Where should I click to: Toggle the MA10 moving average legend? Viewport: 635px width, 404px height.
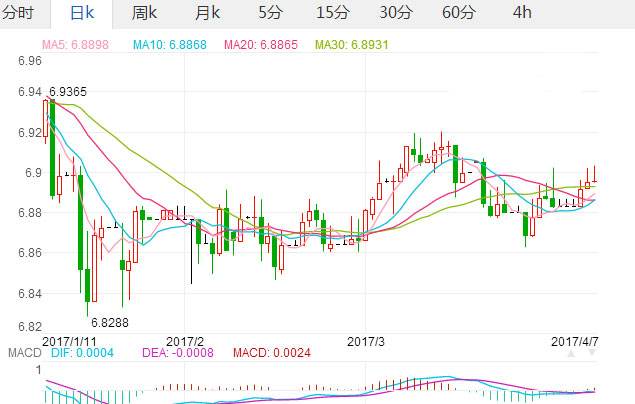click(166, 46)
